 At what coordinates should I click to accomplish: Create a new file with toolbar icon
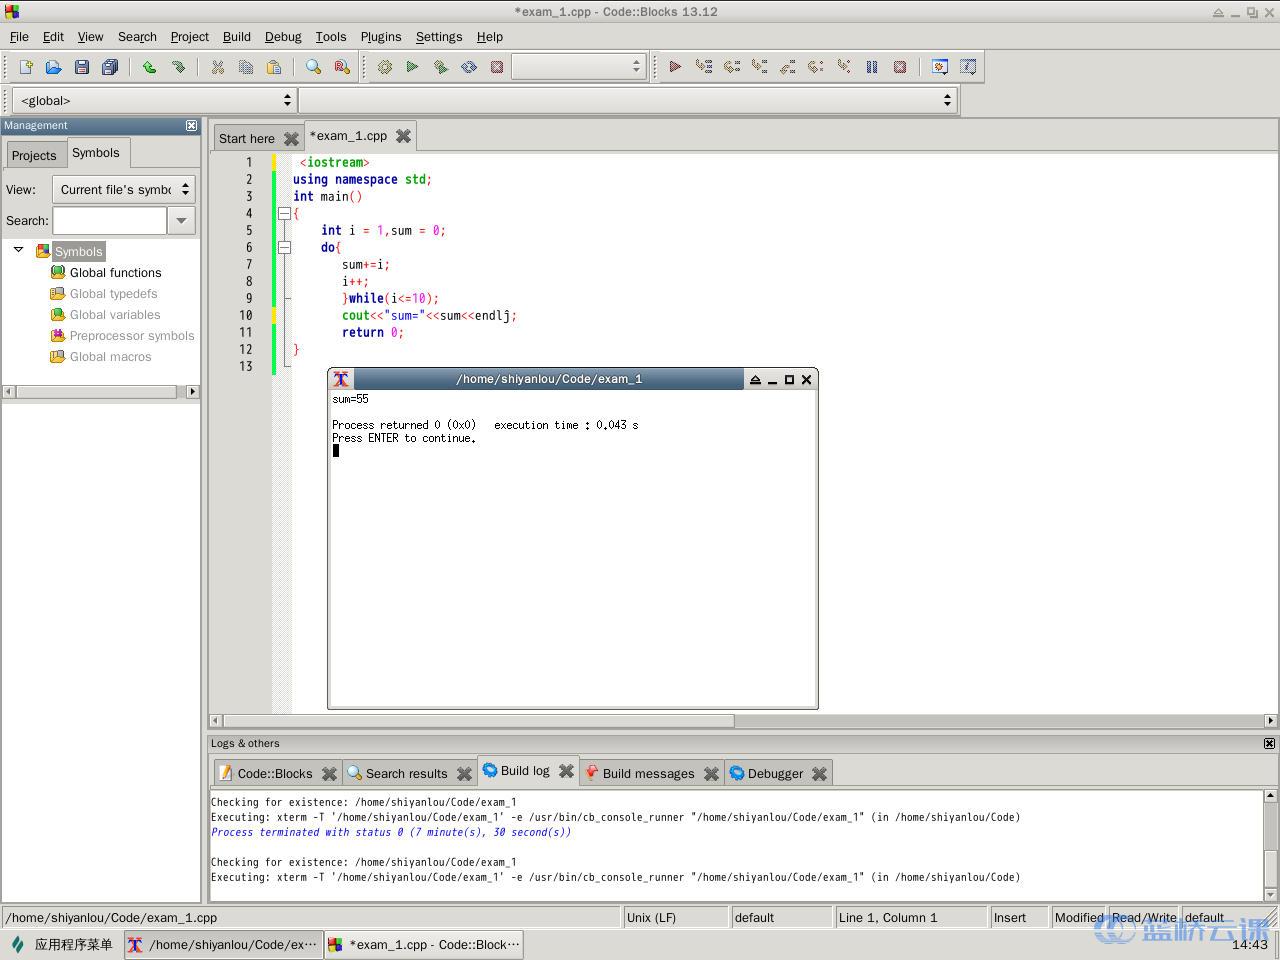pos(26,67)
